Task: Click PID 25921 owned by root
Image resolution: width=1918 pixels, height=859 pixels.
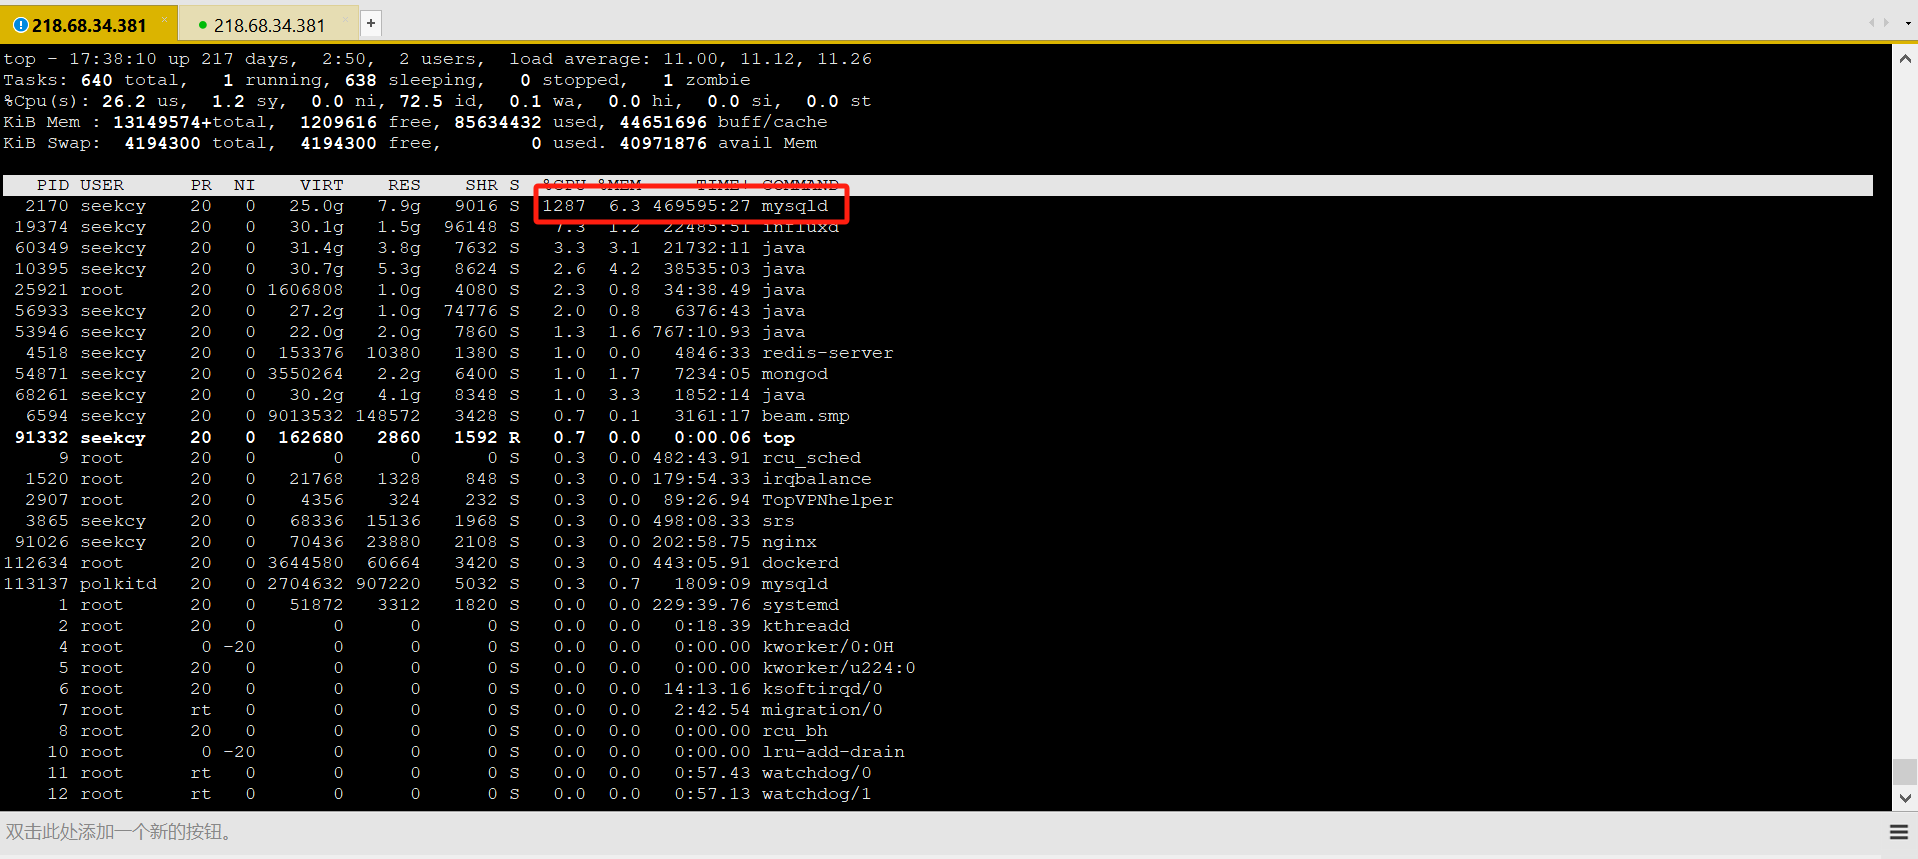Action: coord(42,290)
